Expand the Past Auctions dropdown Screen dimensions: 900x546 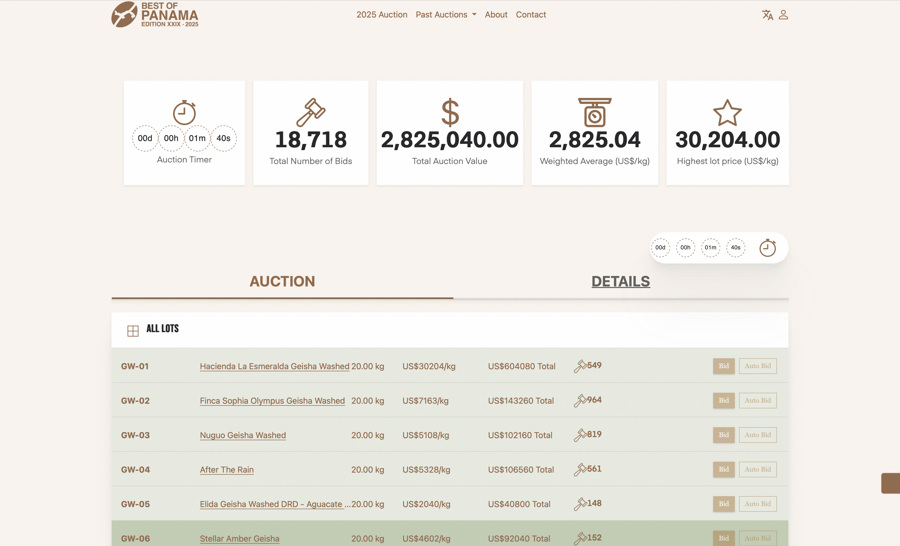coord(446,15)
